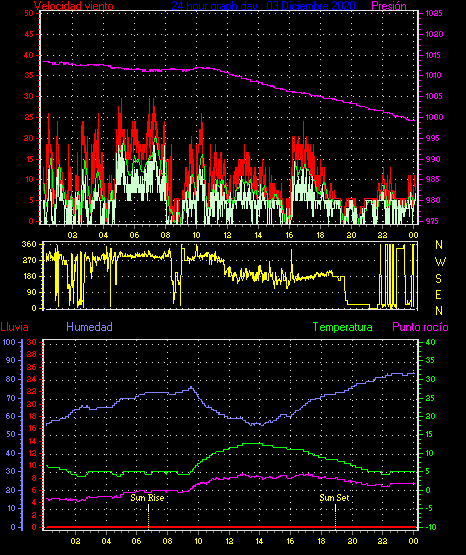
Task: Click the Lluvia legend label
Action: pyautogui.click(x=15, y=327)
